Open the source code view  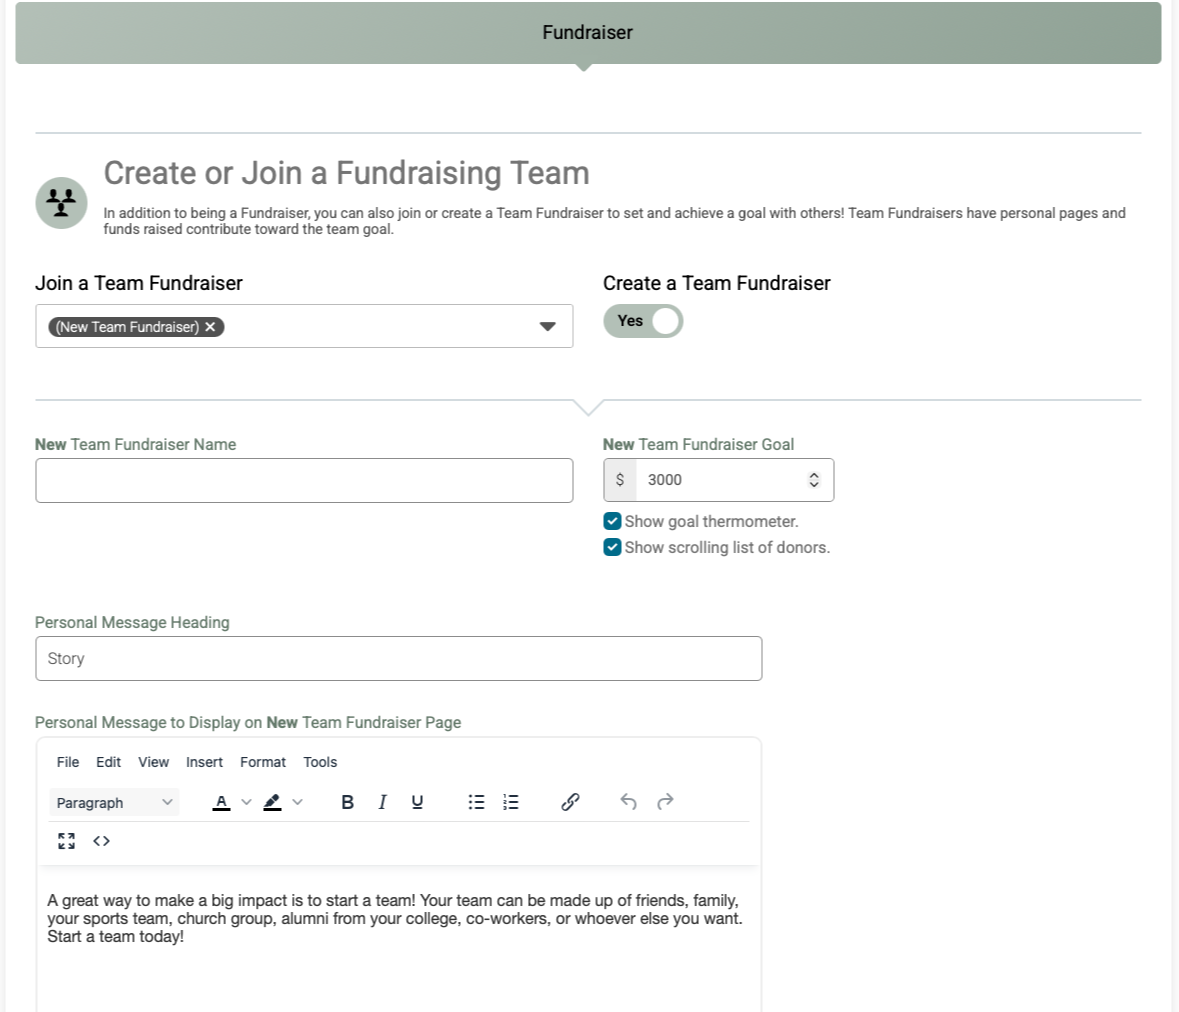[x=101, y=841]
